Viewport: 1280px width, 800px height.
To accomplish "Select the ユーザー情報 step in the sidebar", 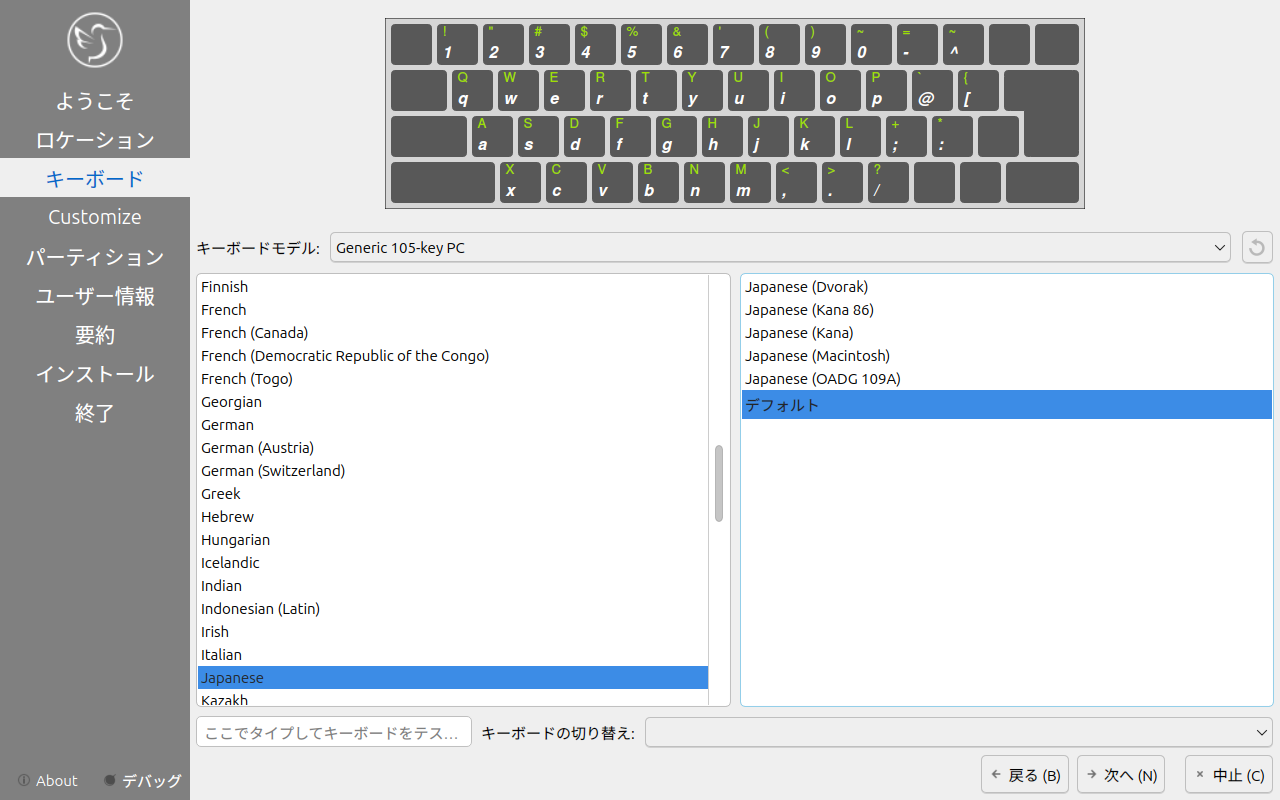I will point(95,296).
